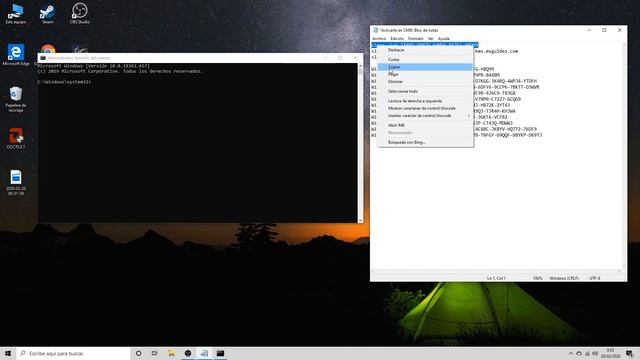Screen dimensions: 640x360
Task: Choose Abrir IME in context menu
Action: click(425, 125)
